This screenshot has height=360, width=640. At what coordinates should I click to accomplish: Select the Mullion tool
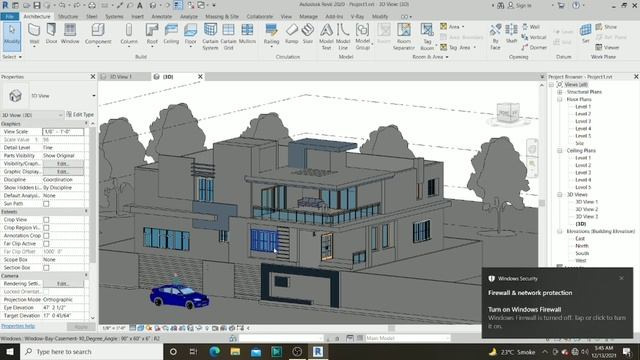point(247,33)
